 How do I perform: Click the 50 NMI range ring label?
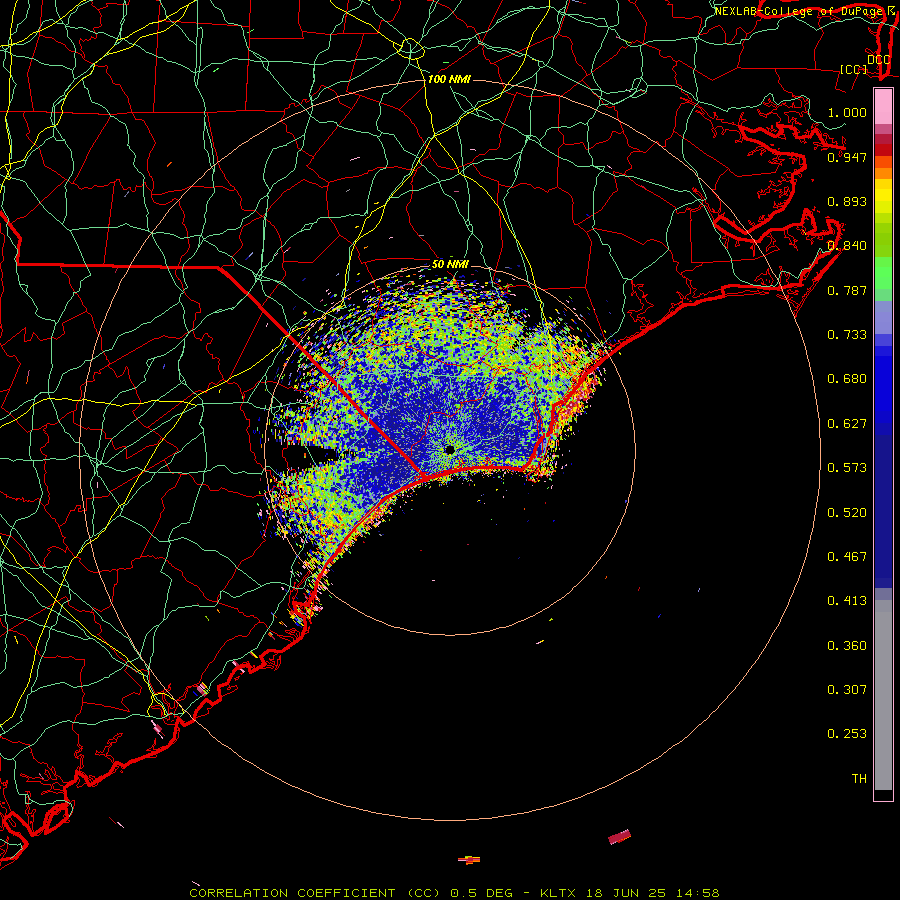[450, 265]
